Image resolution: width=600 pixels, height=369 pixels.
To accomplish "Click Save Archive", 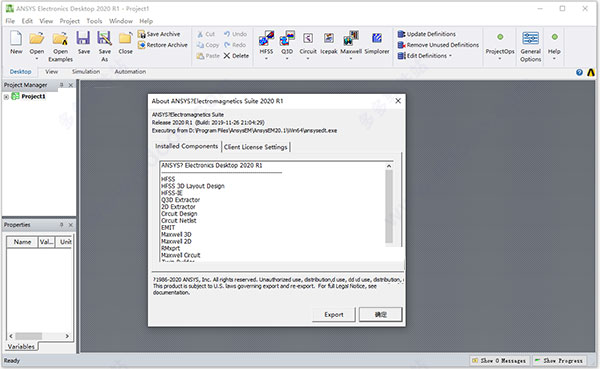I will tap(159, 34).
